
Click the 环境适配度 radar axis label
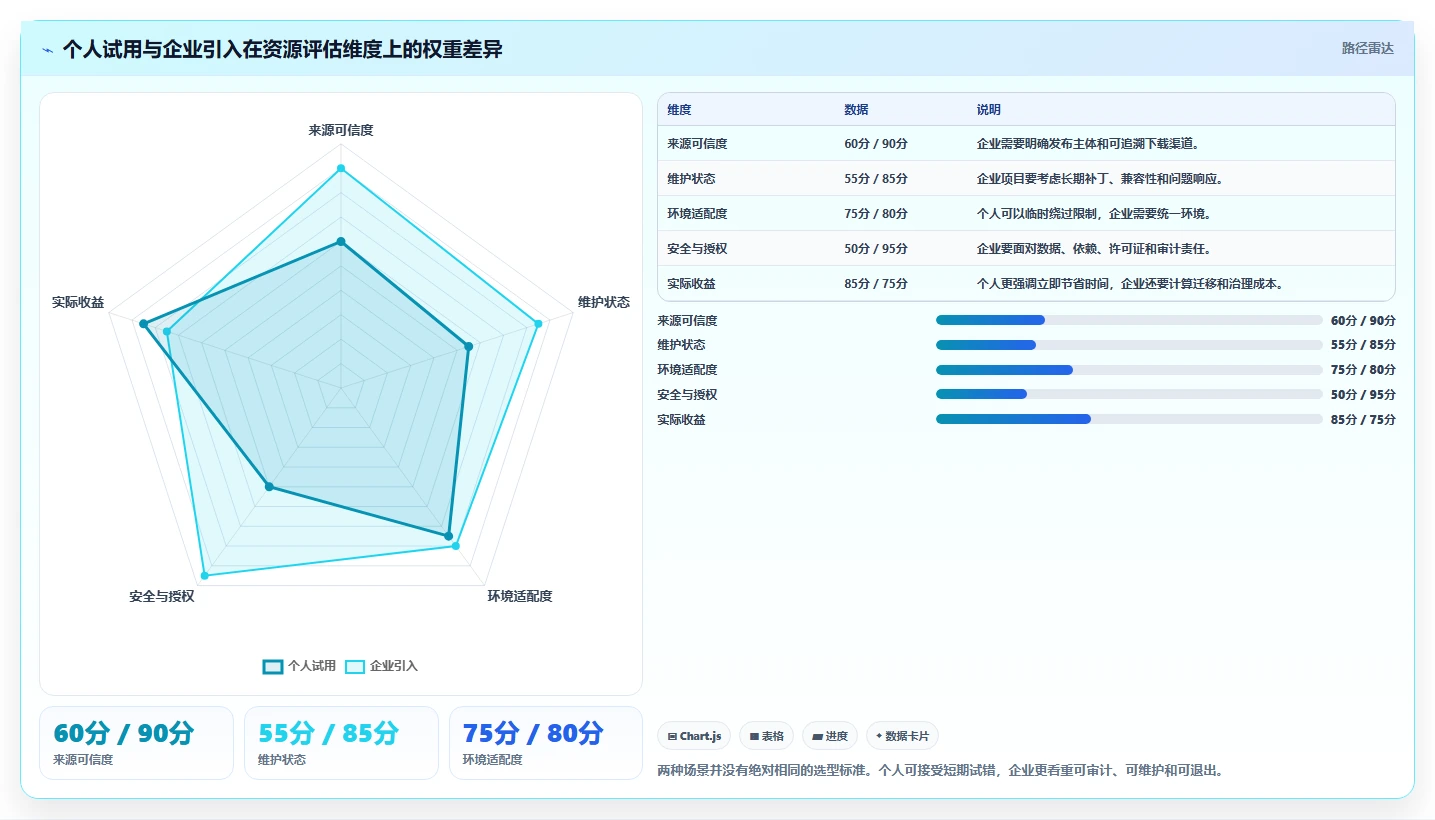tap(520, 596)
